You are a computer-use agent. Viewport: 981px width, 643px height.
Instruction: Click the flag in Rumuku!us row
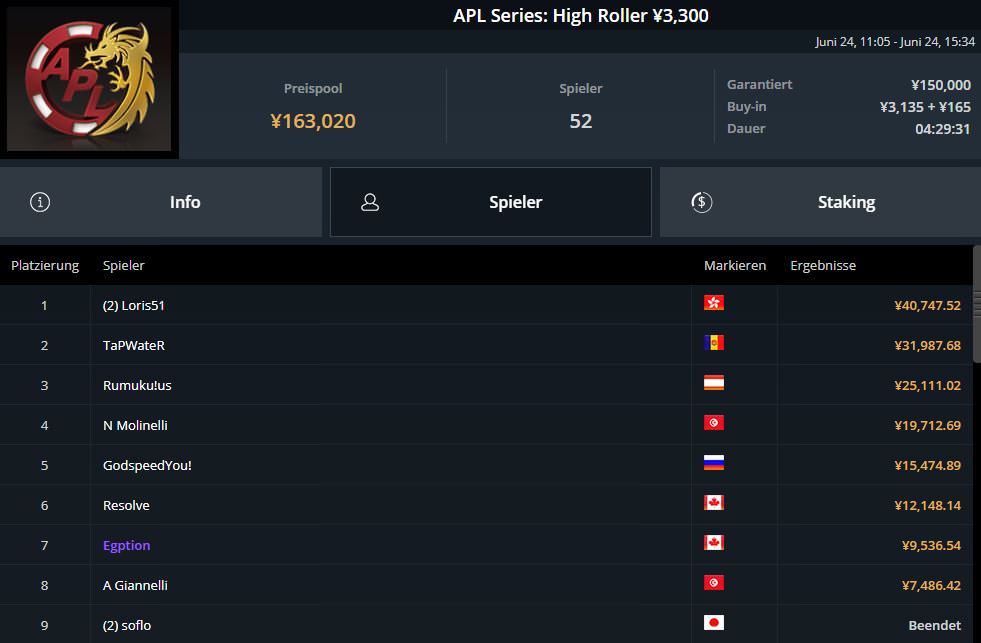pyautogui.click(x=714, y=383)
